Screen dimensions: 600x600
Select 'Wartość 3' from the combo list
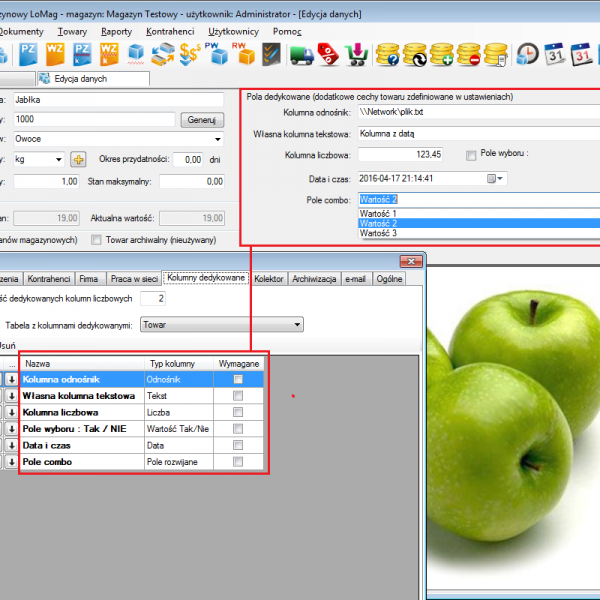click(379, 233)
